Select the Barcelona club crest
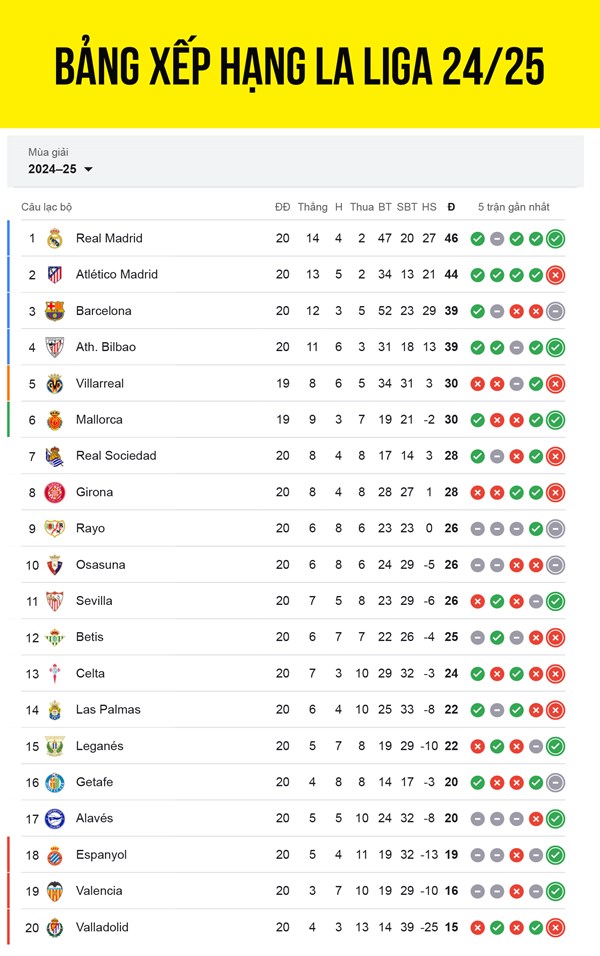Viewport: 600px width, 956px height. coord(55,311)
